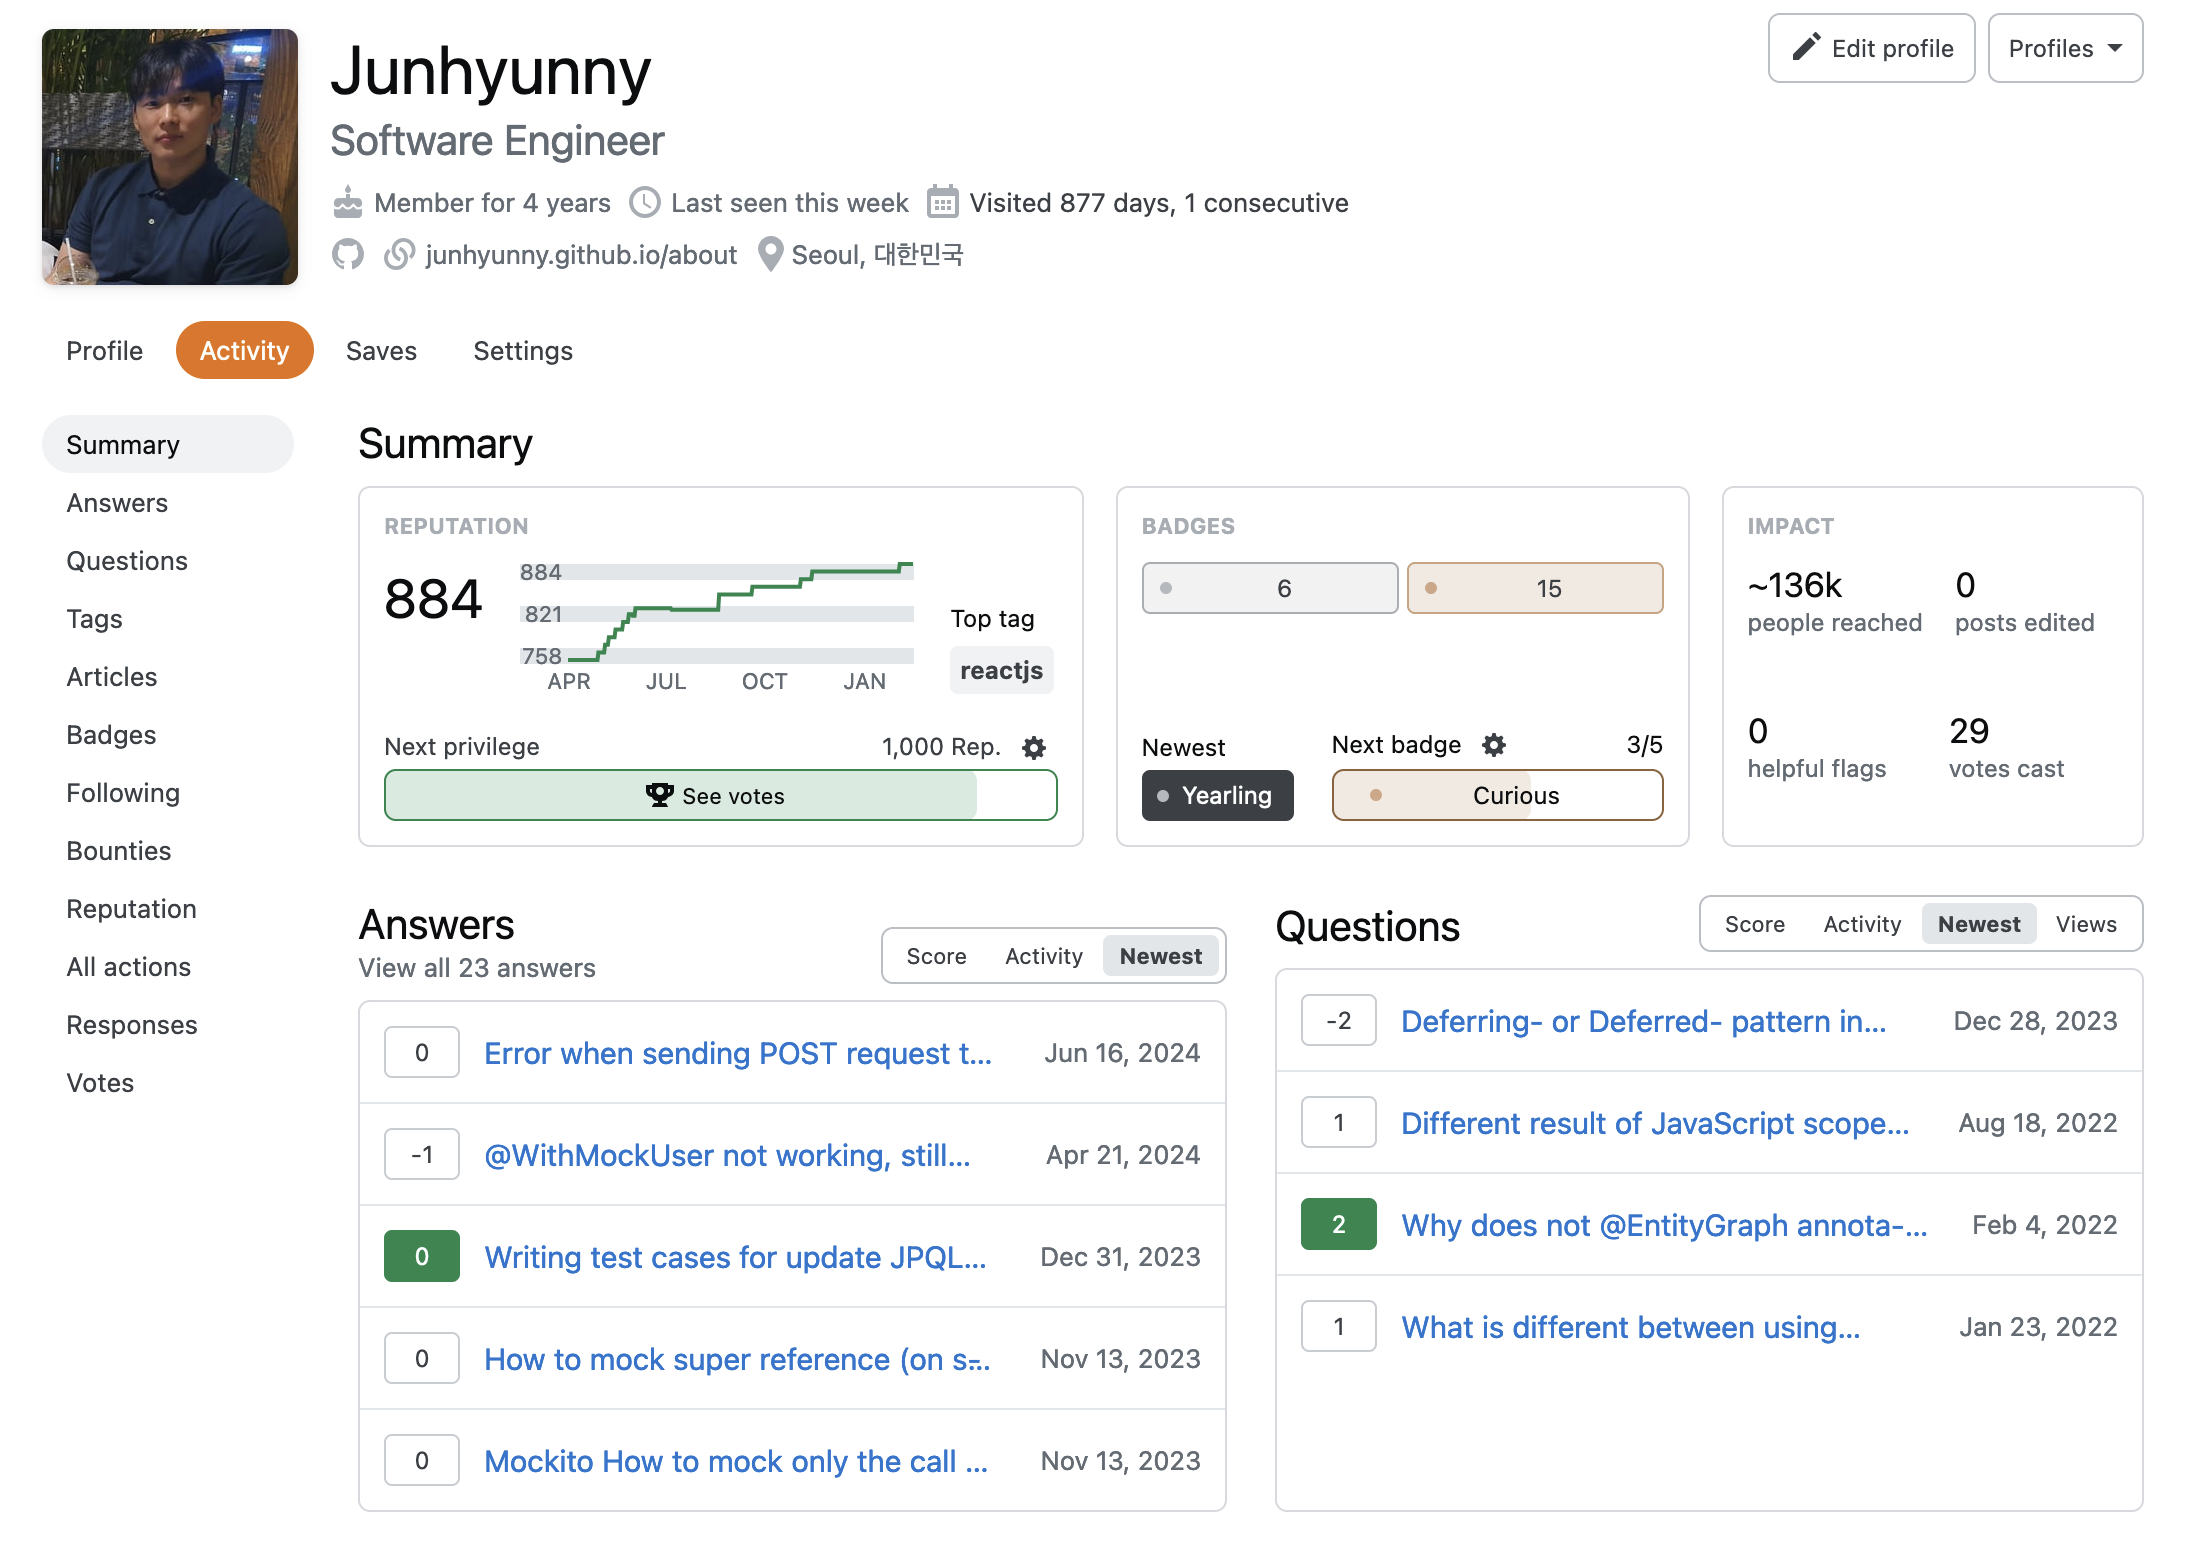The image size is (2188, 1550).
Task: Click the profile avatar photo
Action: click(x=170, y=157)
